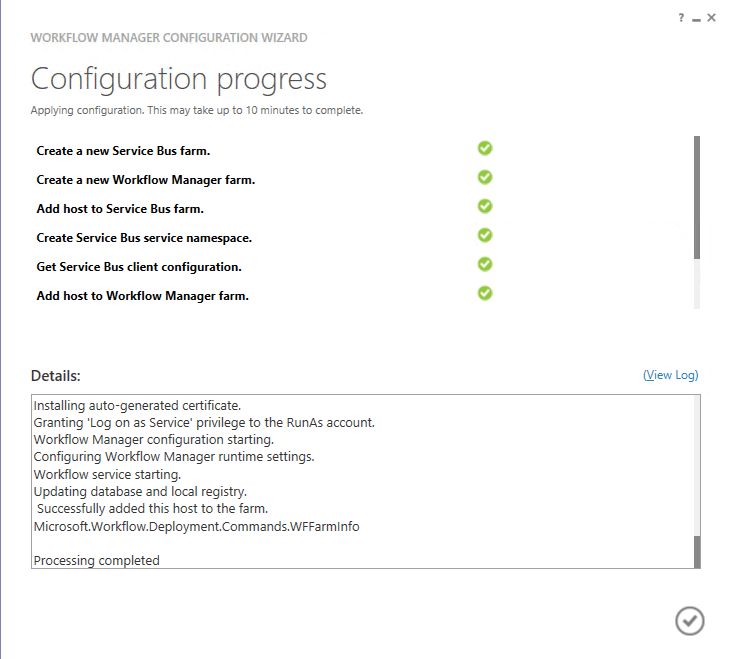
Task: Open the View Log link
Action: 670,375
